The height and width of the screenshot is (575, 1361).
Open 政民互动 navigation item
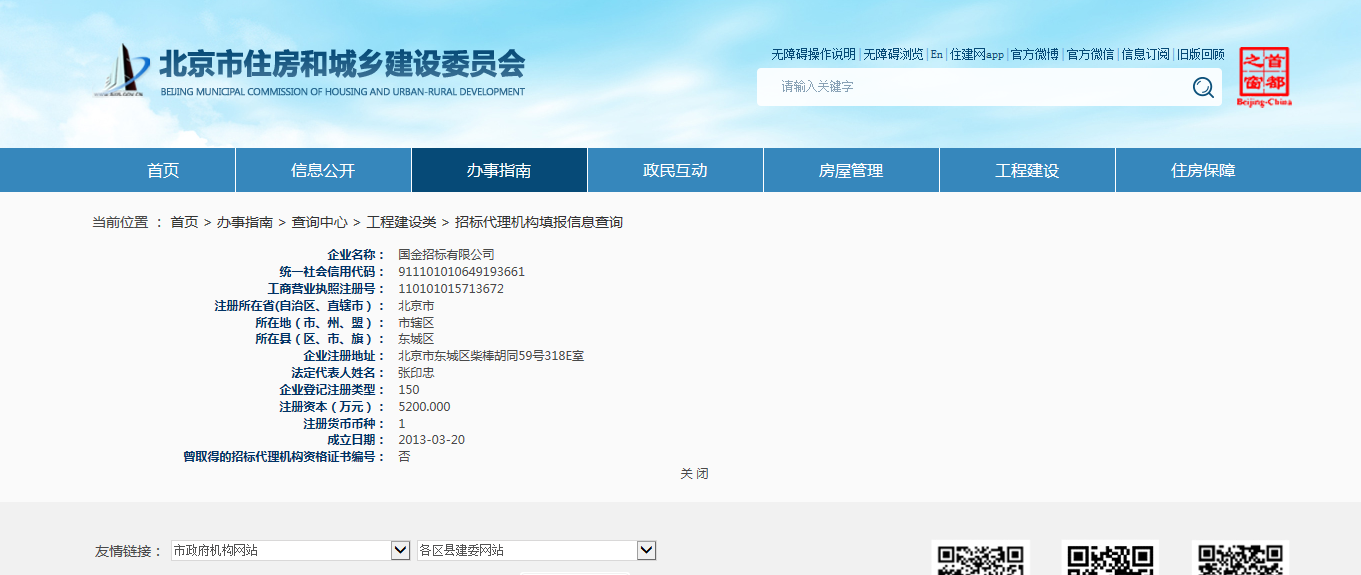(x=675, y=170)
